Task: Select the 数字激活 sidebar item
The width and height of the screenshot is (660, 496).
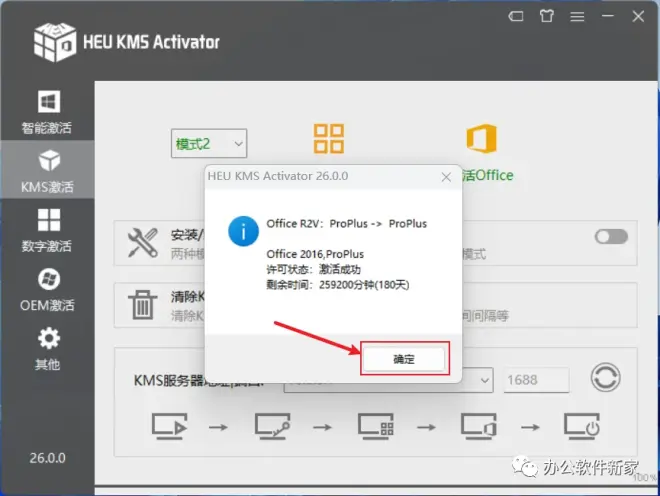Action: tap(47, 228)
